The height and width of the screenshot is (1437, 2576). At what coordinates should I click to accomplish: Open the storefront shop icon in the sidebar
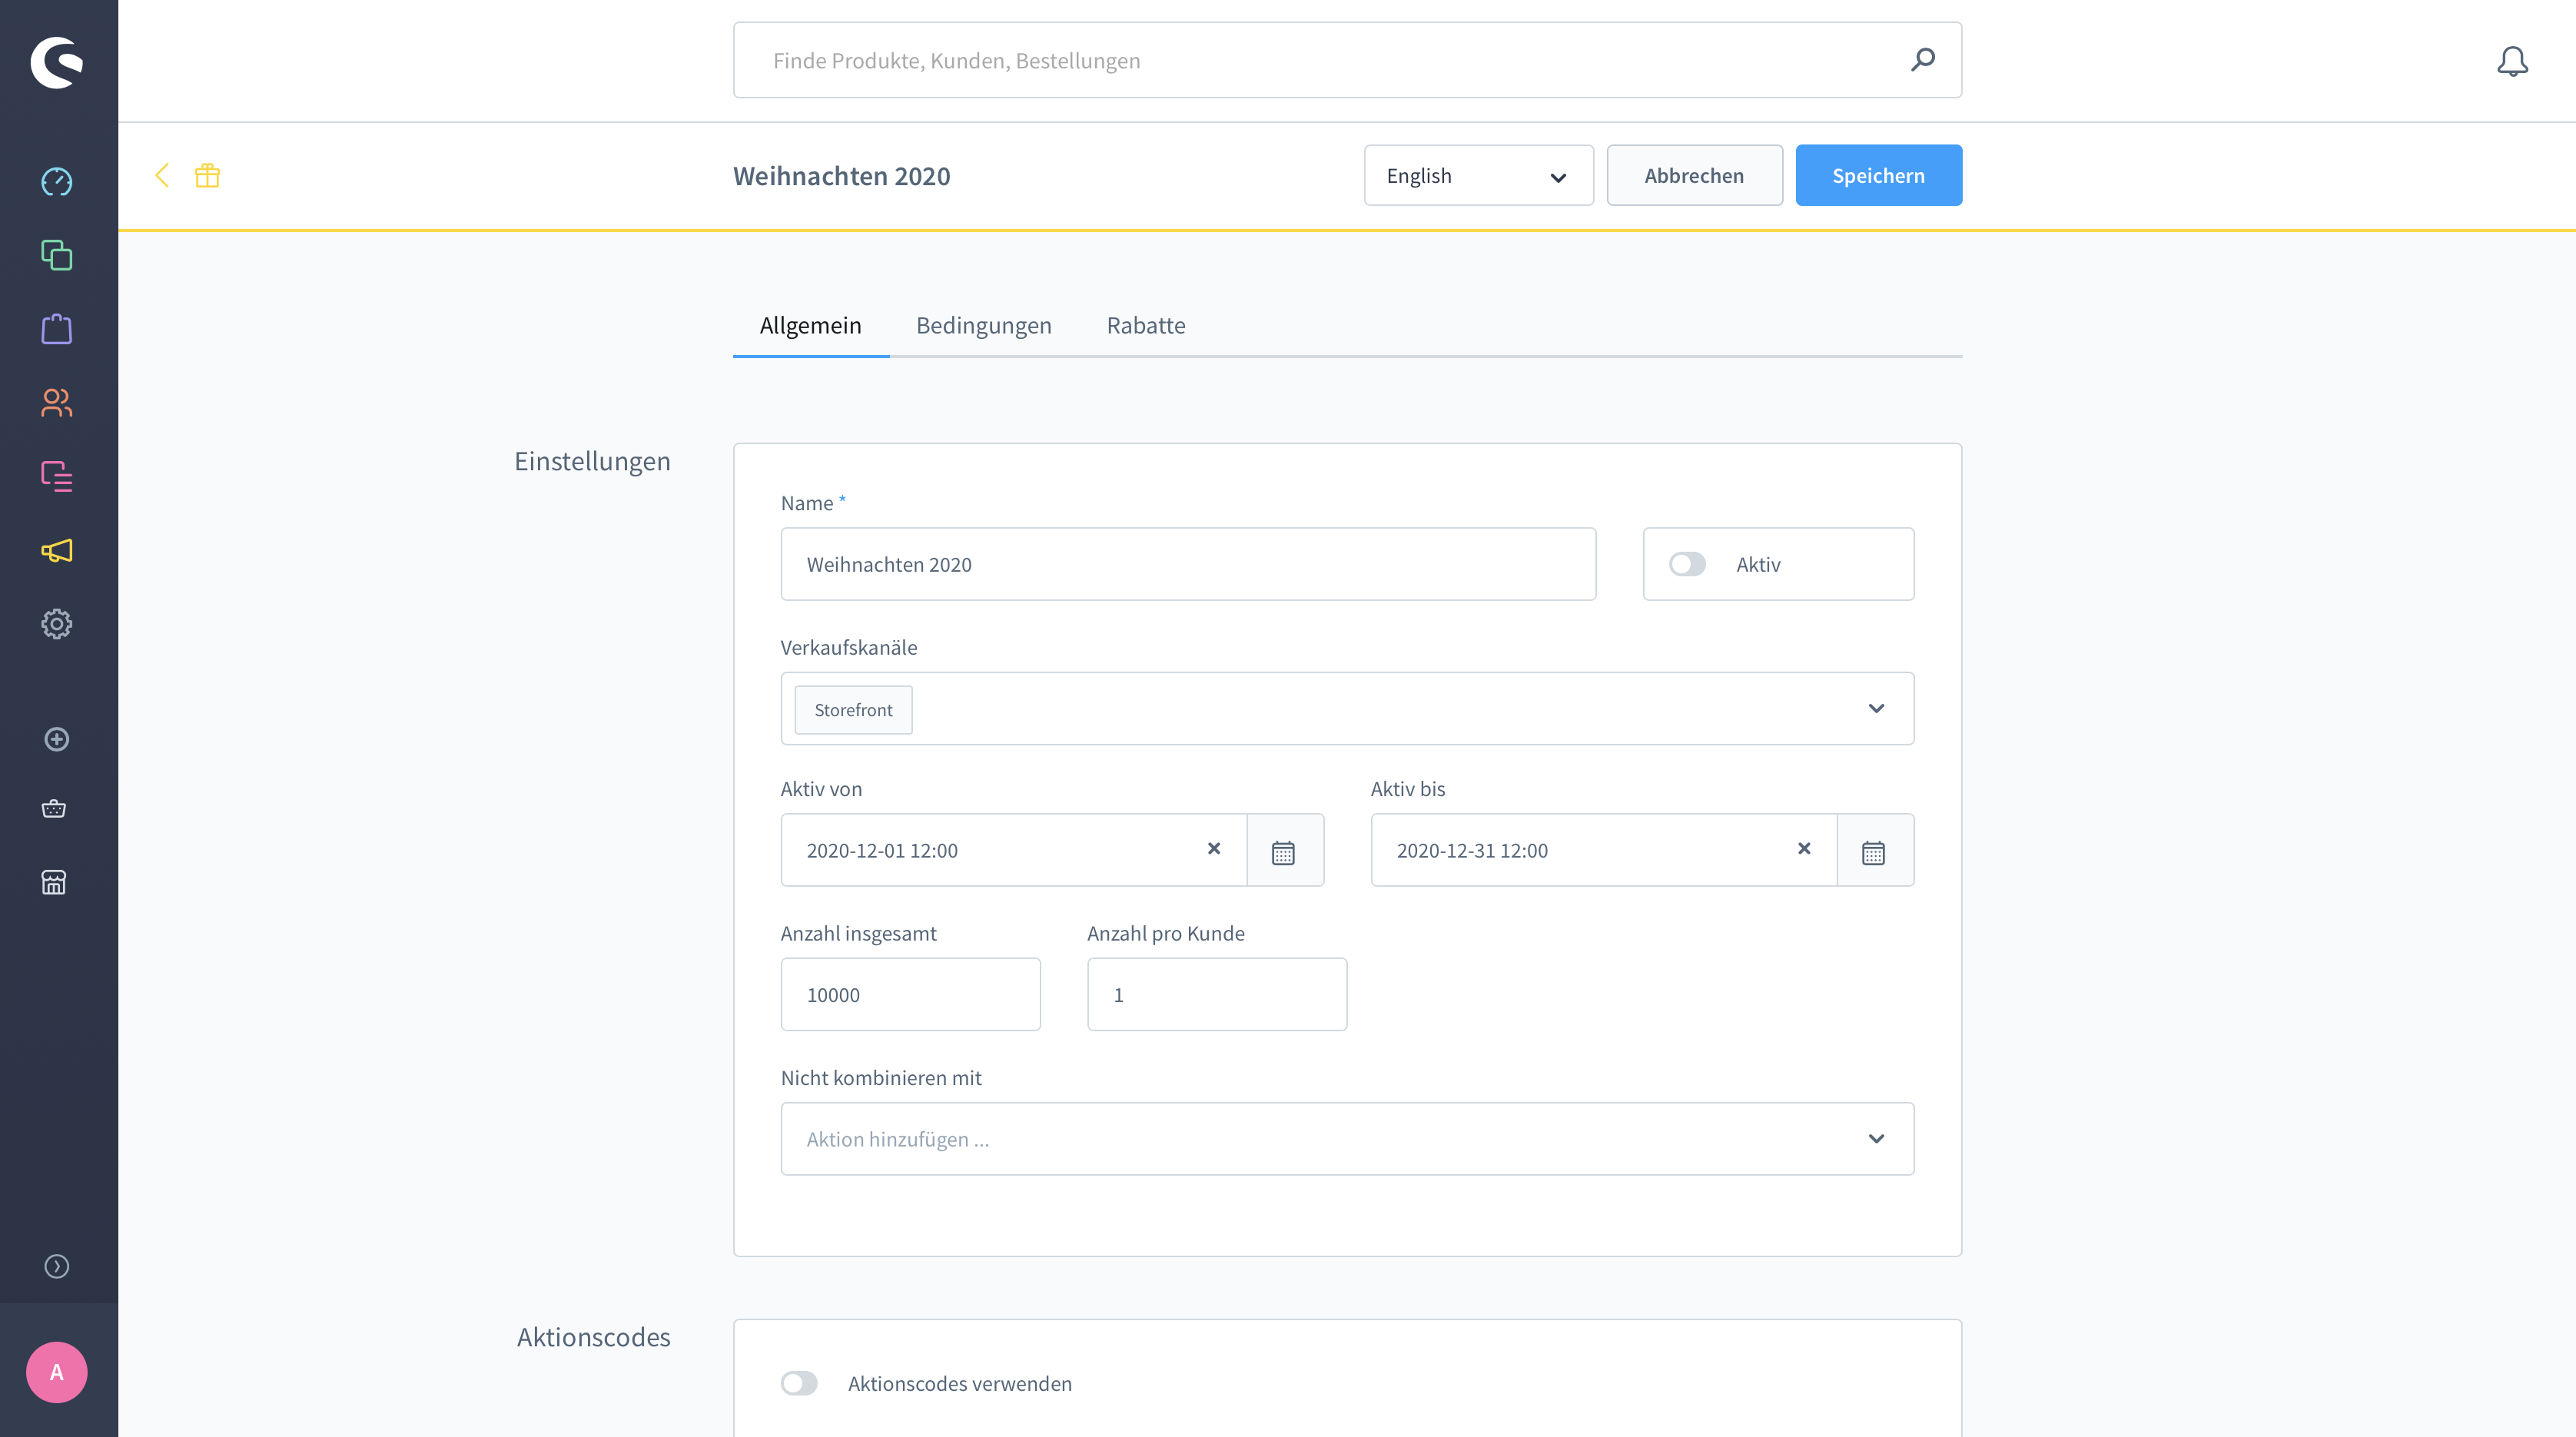[x=54, y=882]
